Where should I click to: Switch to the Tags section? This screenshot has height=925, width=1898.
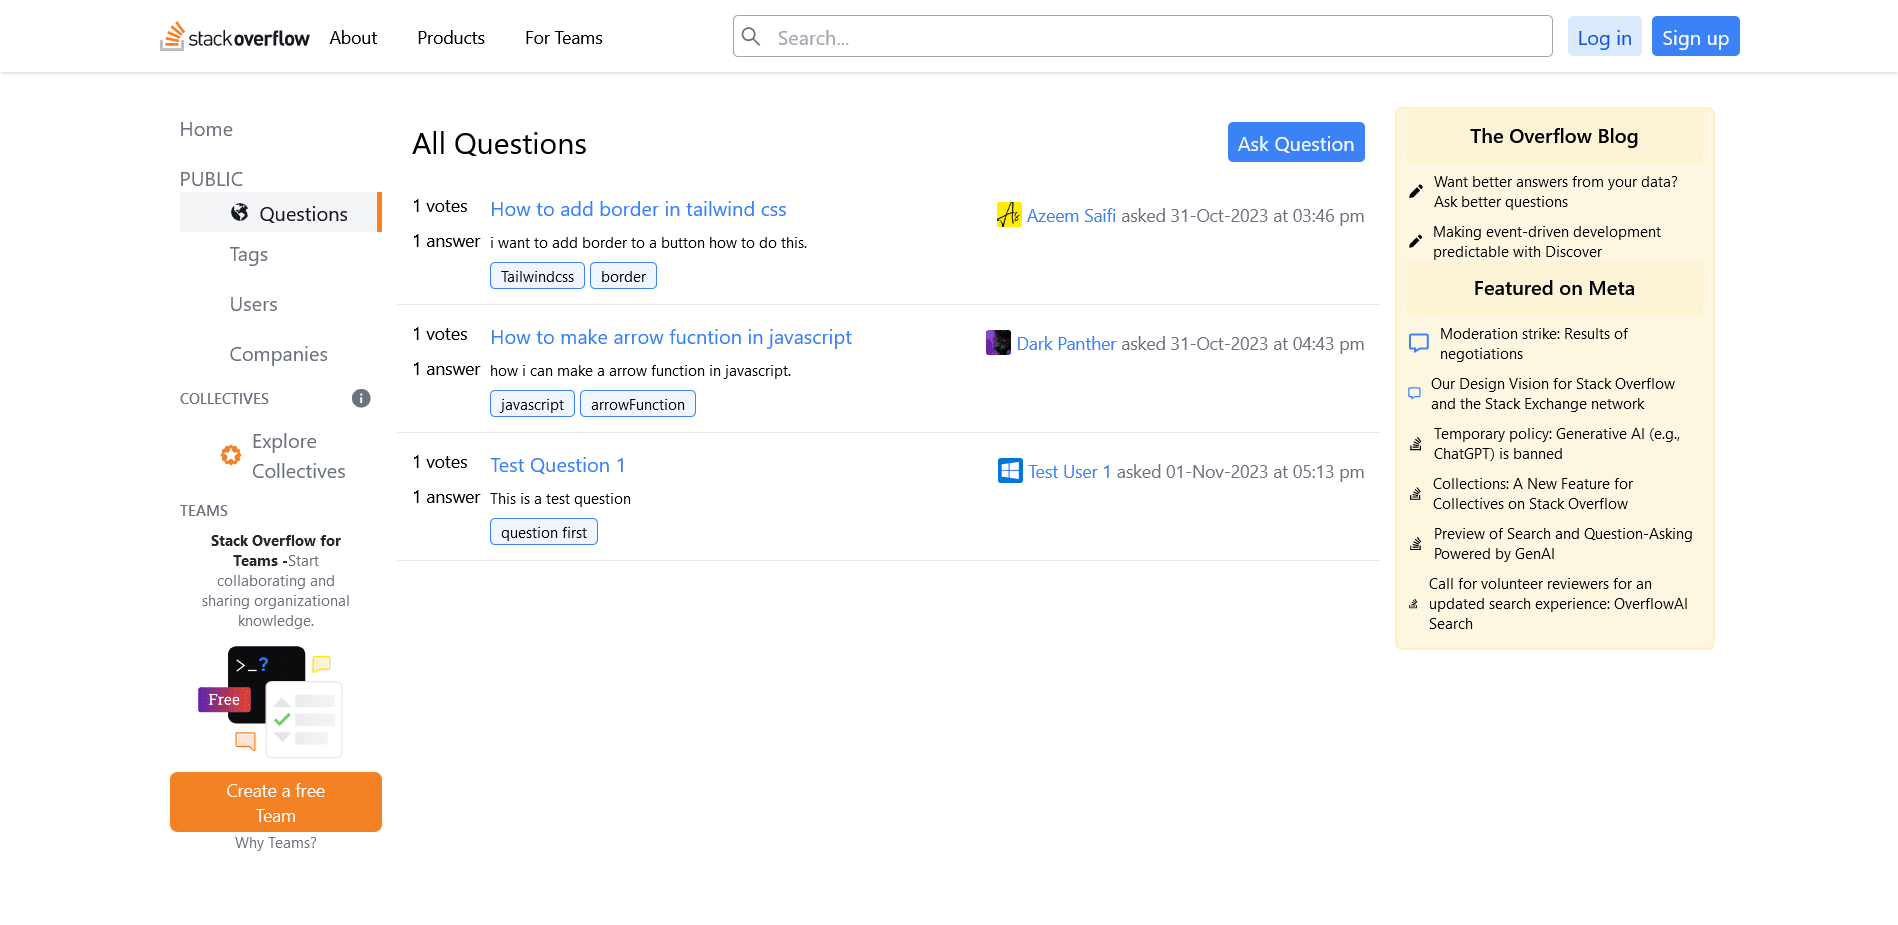click(248, 255)
